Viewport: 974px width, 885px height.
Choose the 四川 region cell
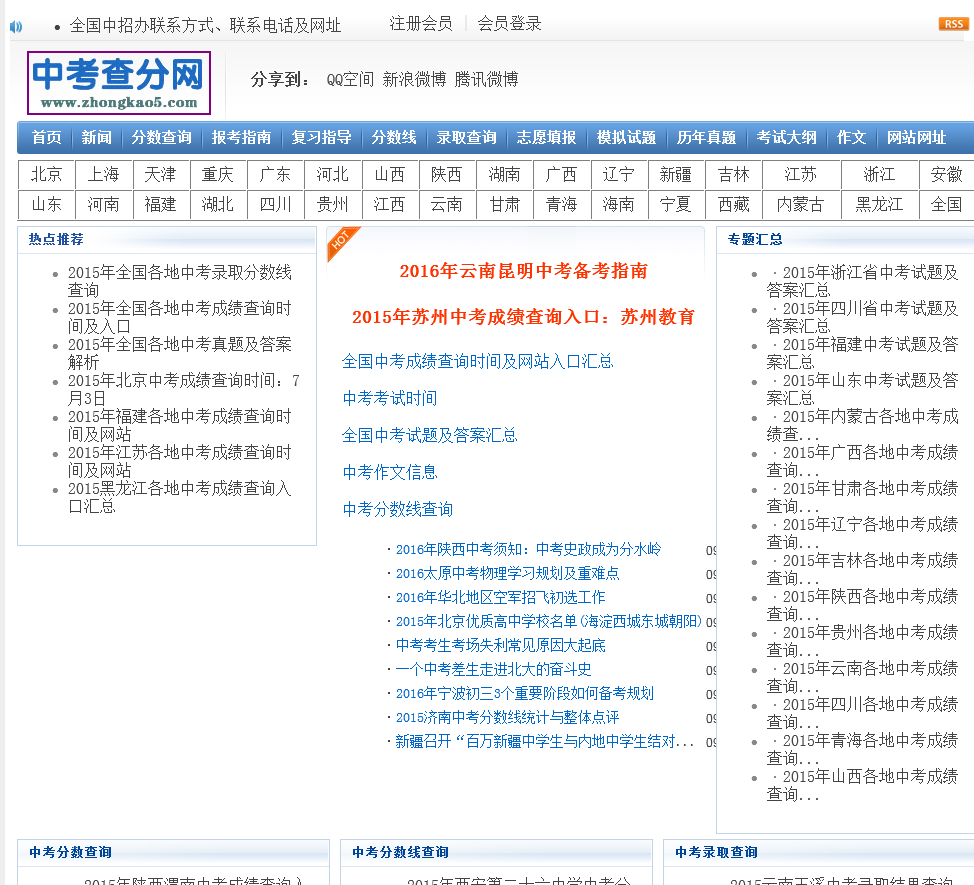(x=275, y=204)
